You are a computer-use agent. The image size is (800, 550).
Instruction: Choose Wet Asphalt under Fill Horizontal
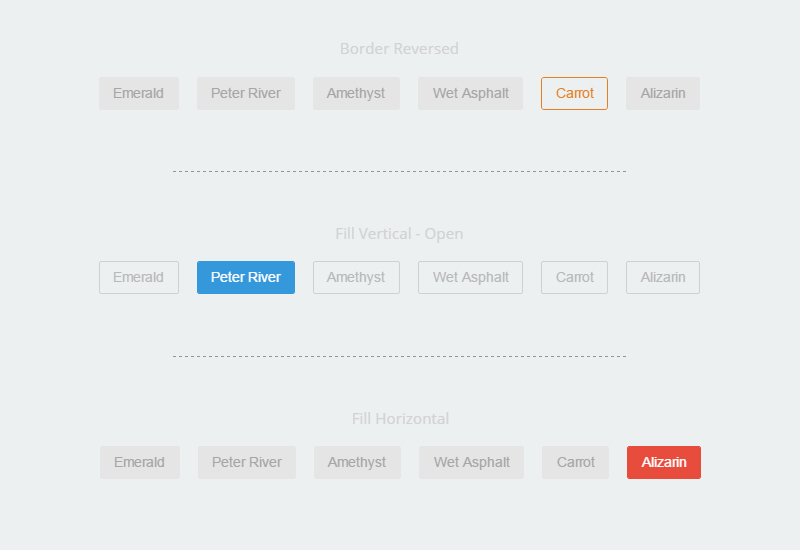click(x=471, y=462)
